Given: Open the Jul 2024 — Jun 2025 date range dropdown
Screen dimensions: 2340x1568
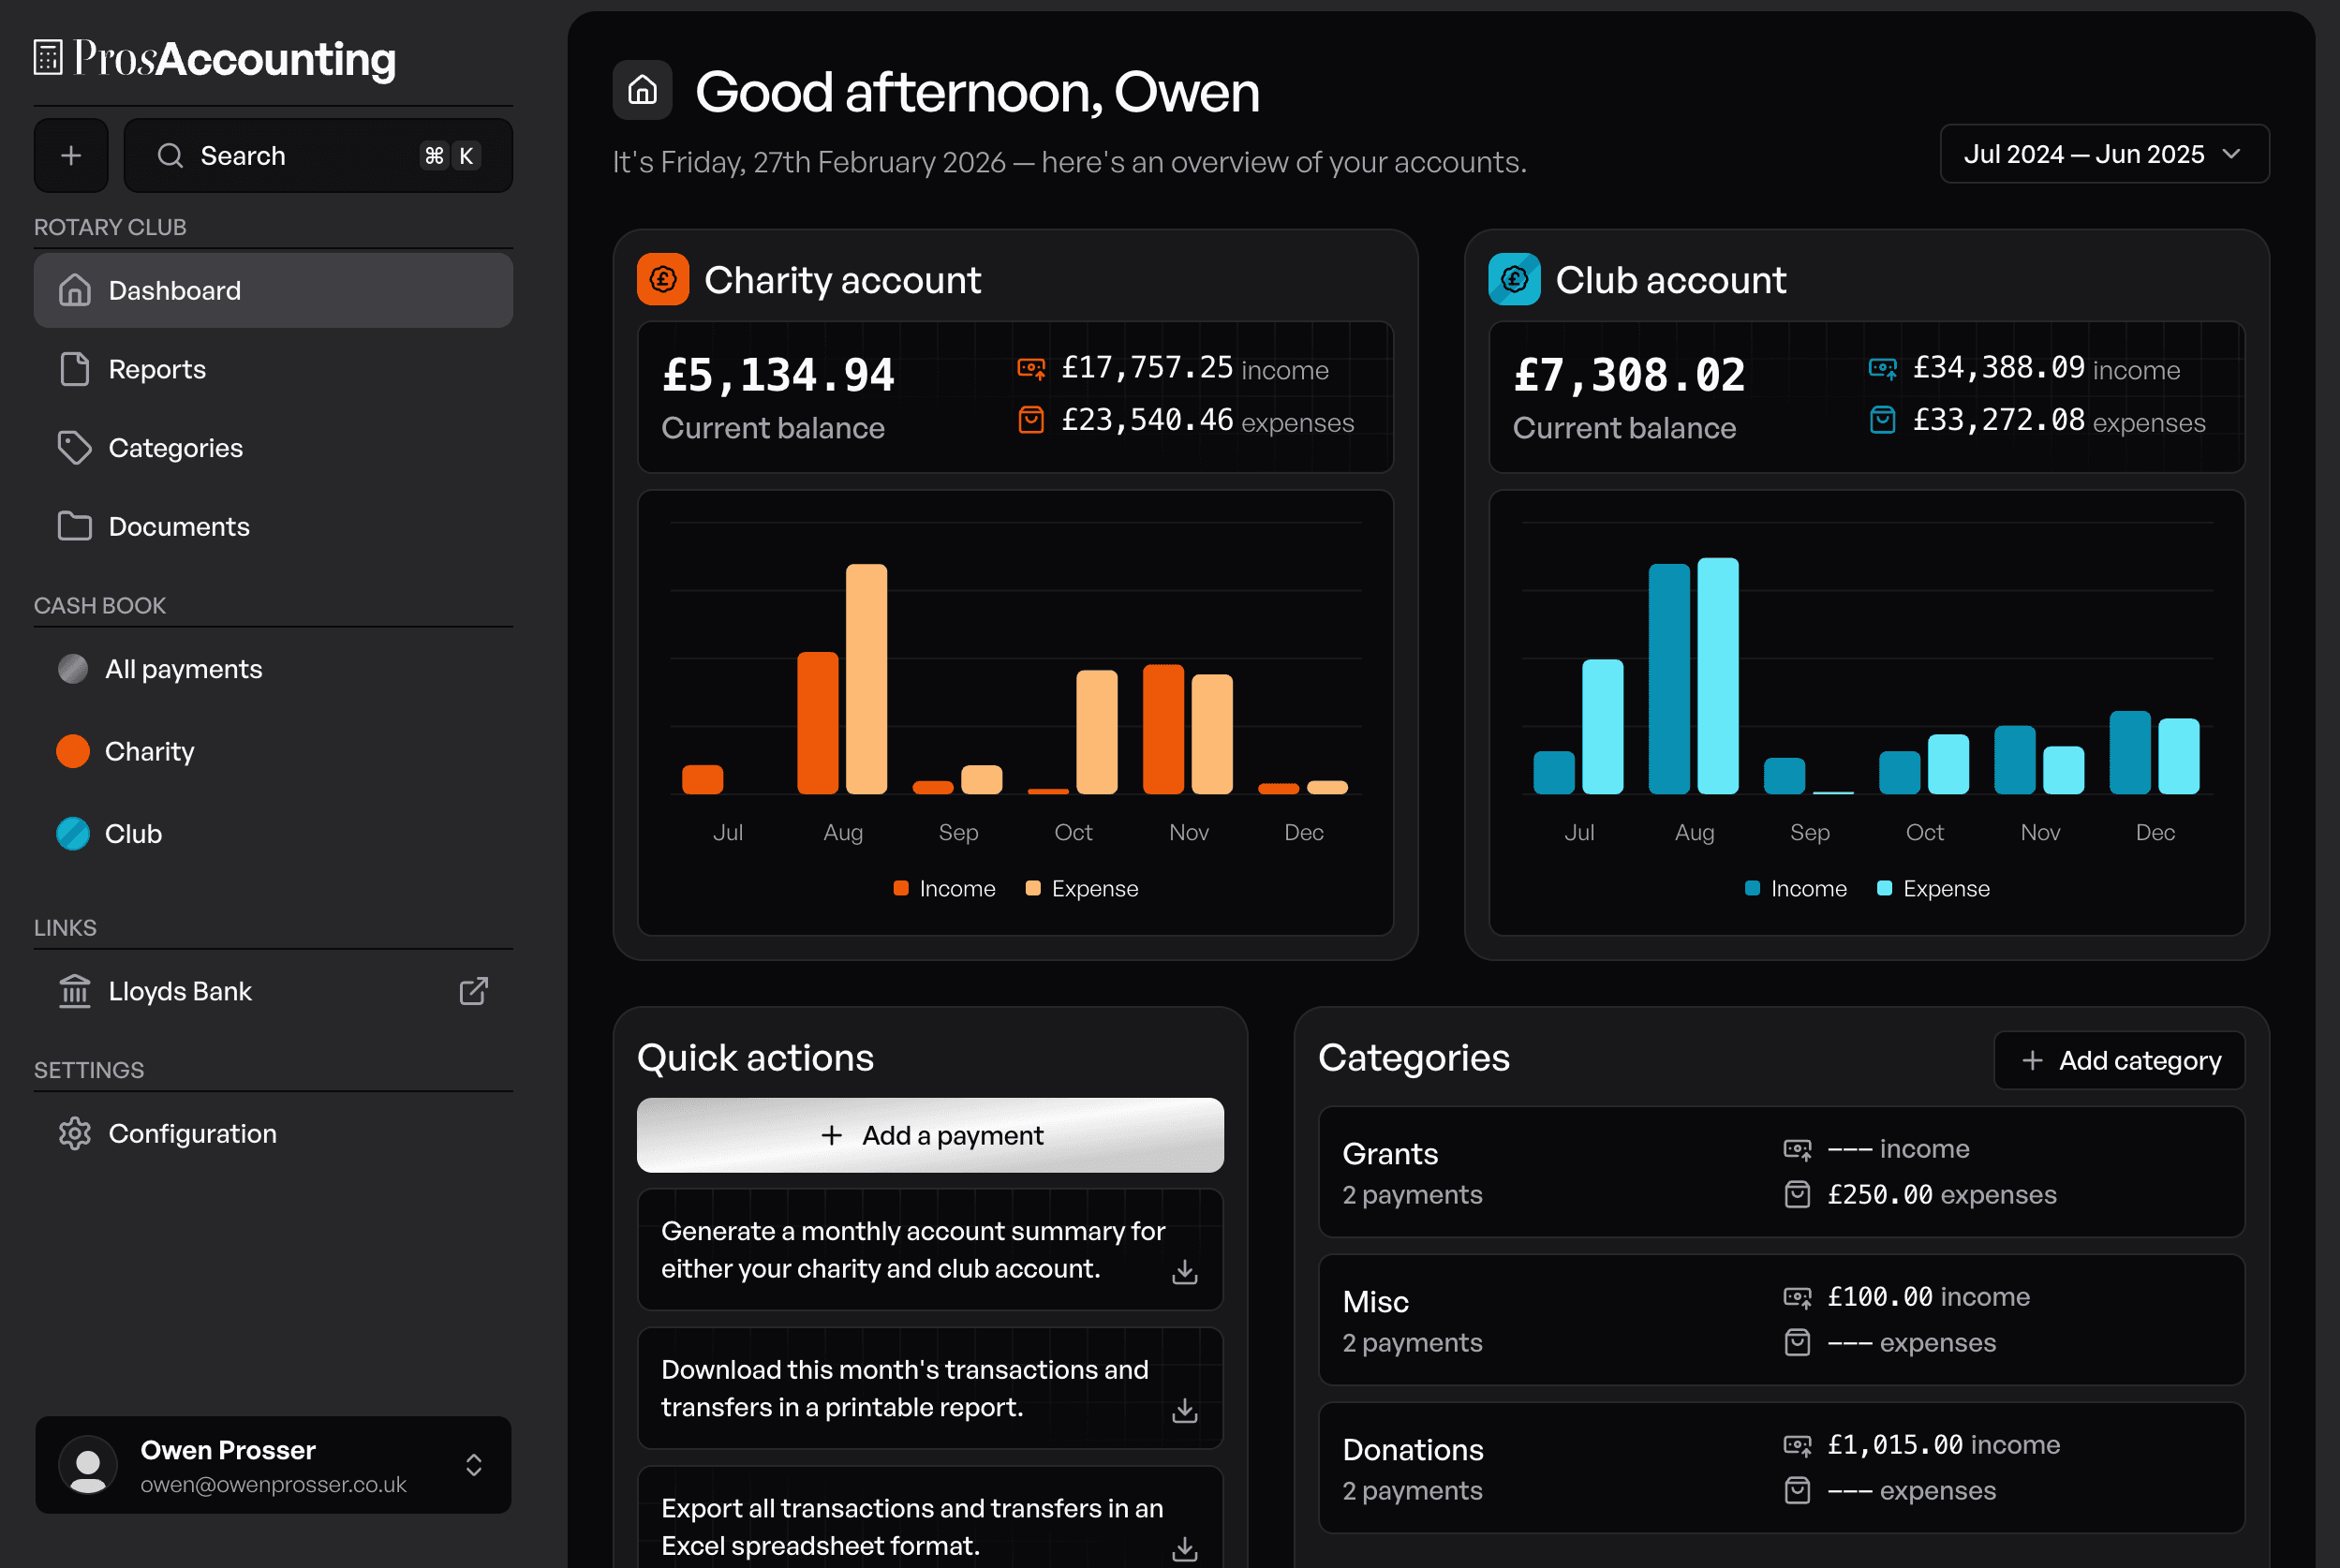Looking at the screenshot, I should click(x=2104, y=154).
